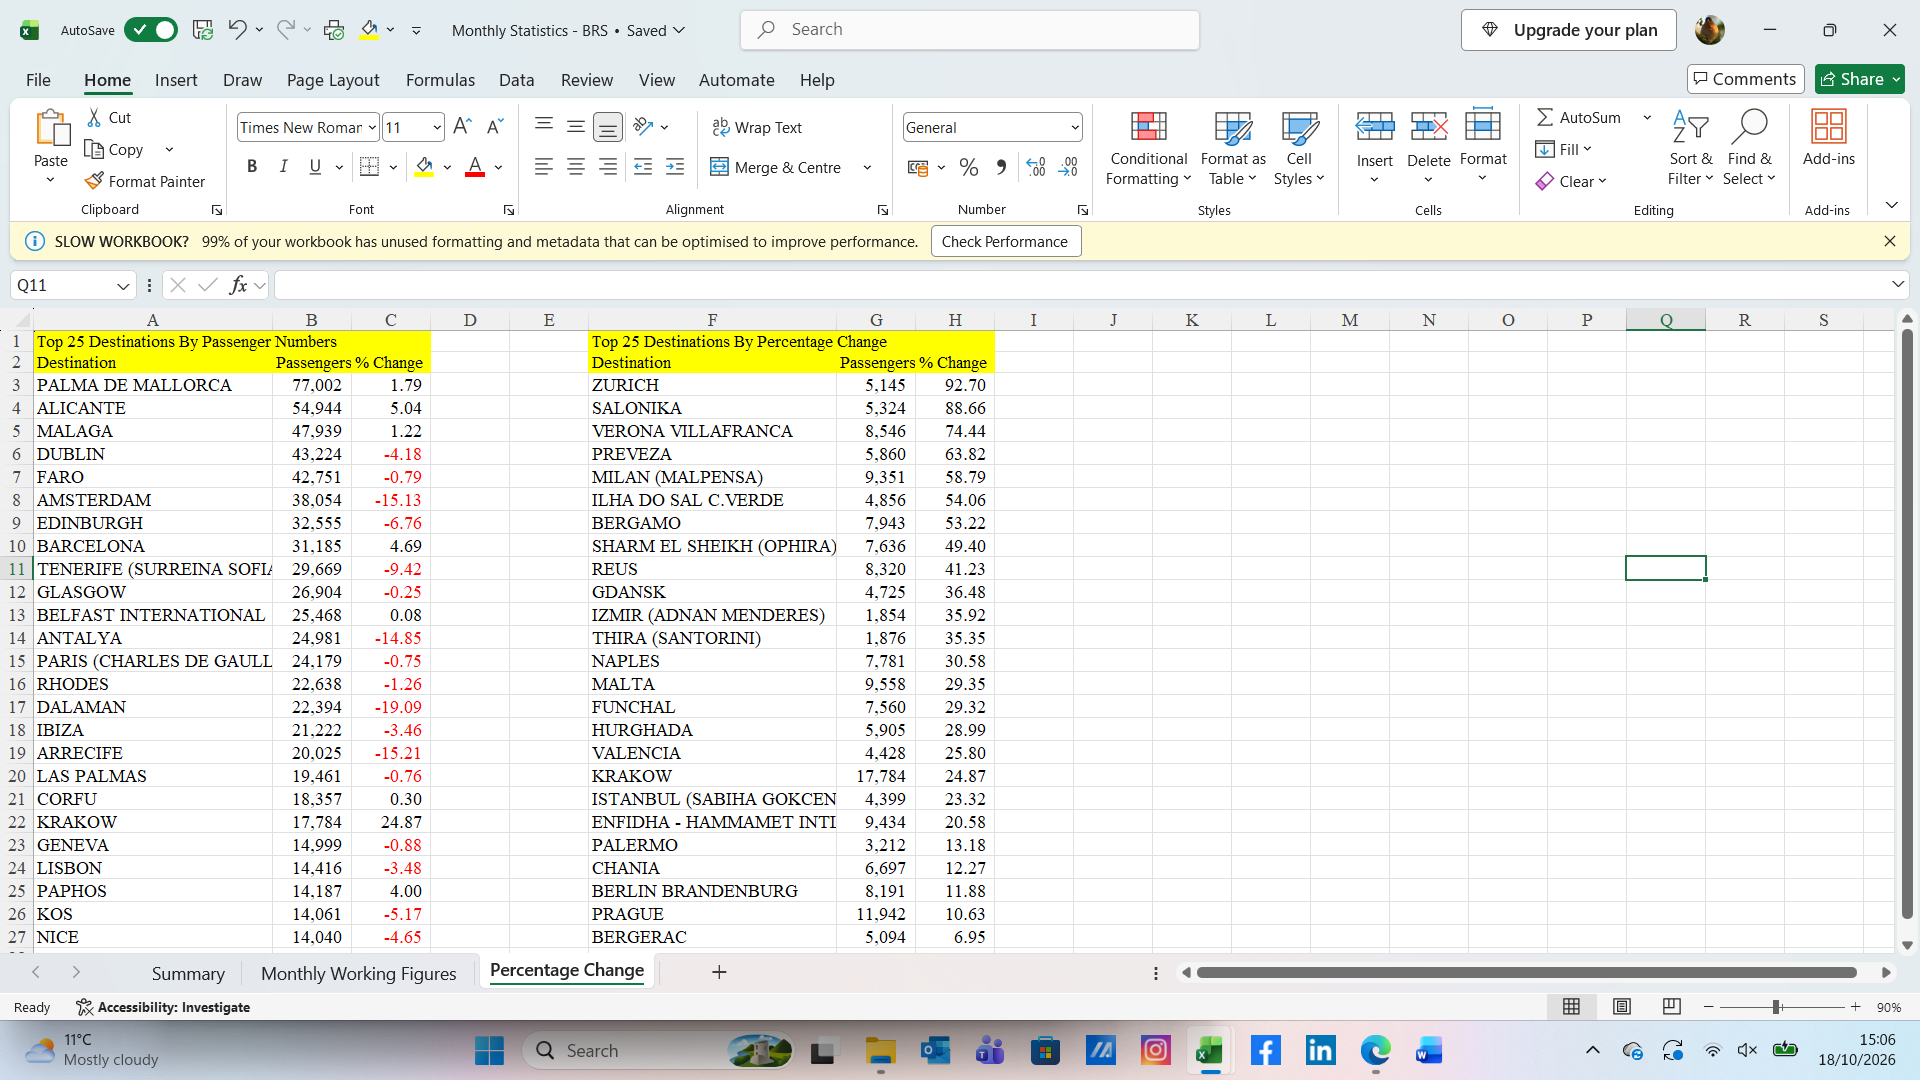Click Upgrade your plan button
The image size is (1920, 1080).
coord(1569,30)
